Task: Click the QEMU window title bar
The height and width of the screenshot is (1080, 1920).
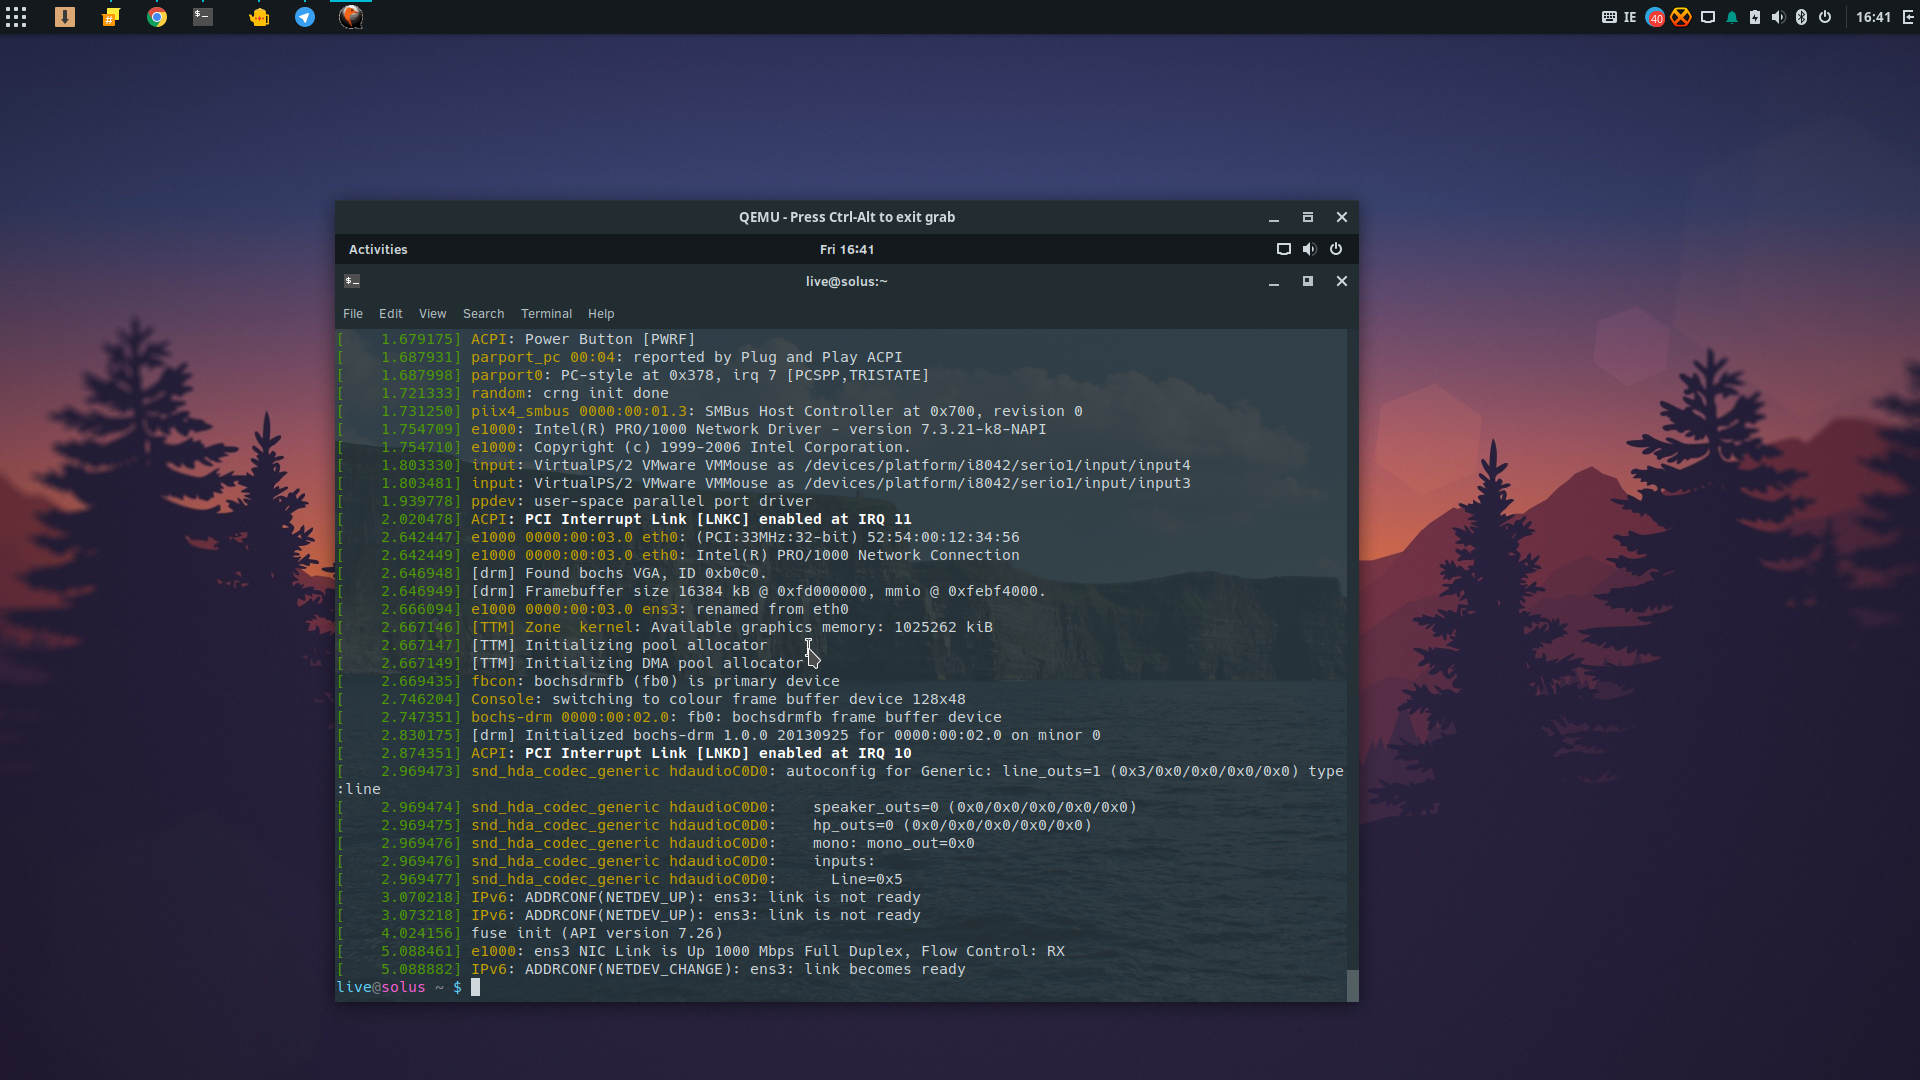Action: (x=847, y=217)
